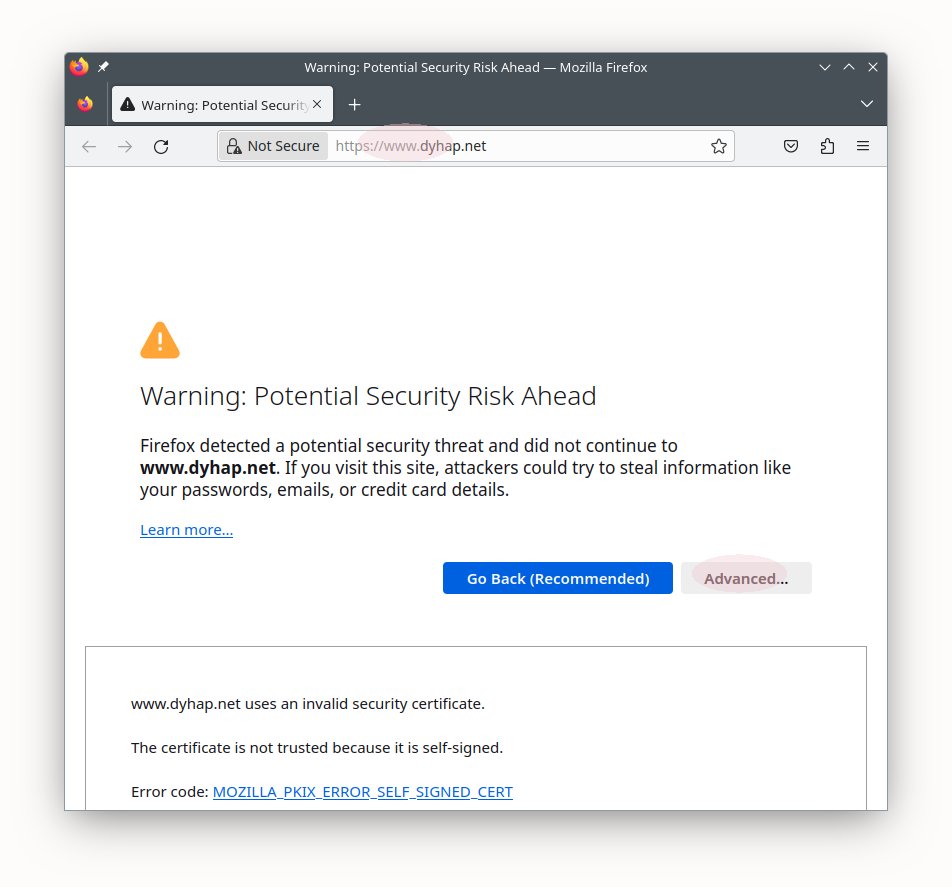Screen dimensions: 952x887
Task: Open the Extensions puzzle icon
Action: tap(827, 147)
